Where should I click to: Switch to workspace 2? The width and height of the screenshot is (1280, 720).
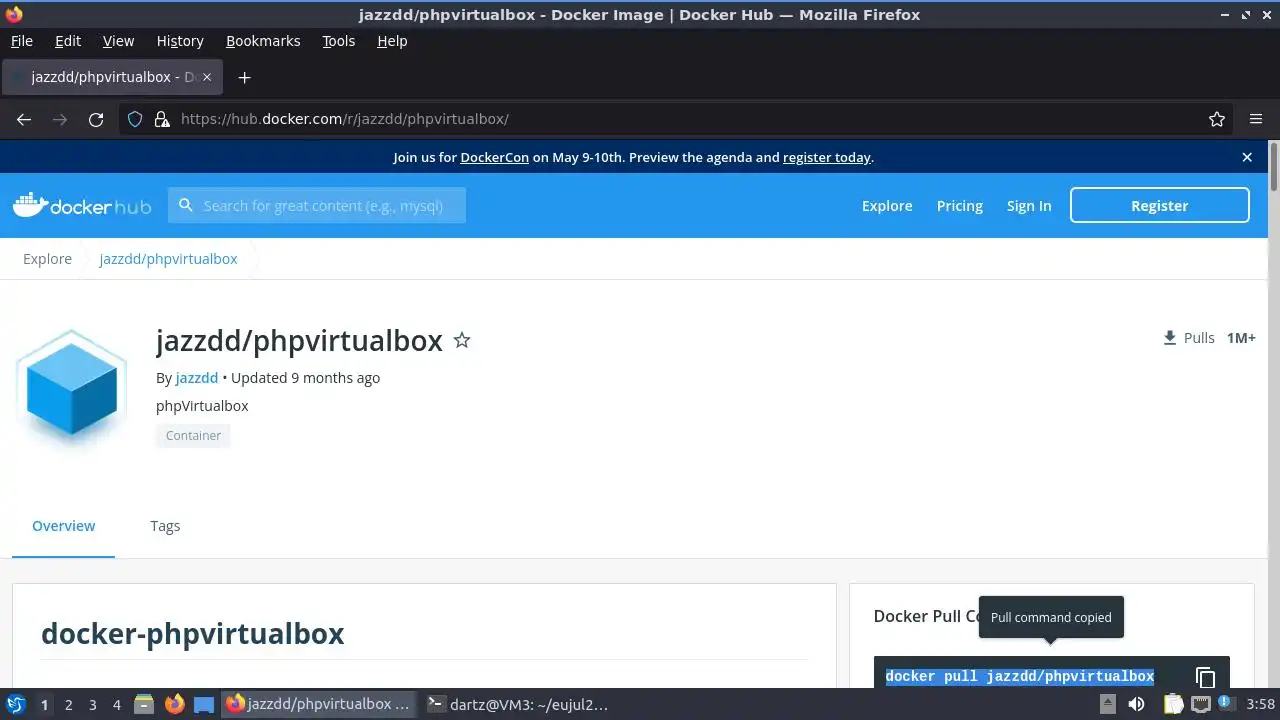(x=68, y=705)
